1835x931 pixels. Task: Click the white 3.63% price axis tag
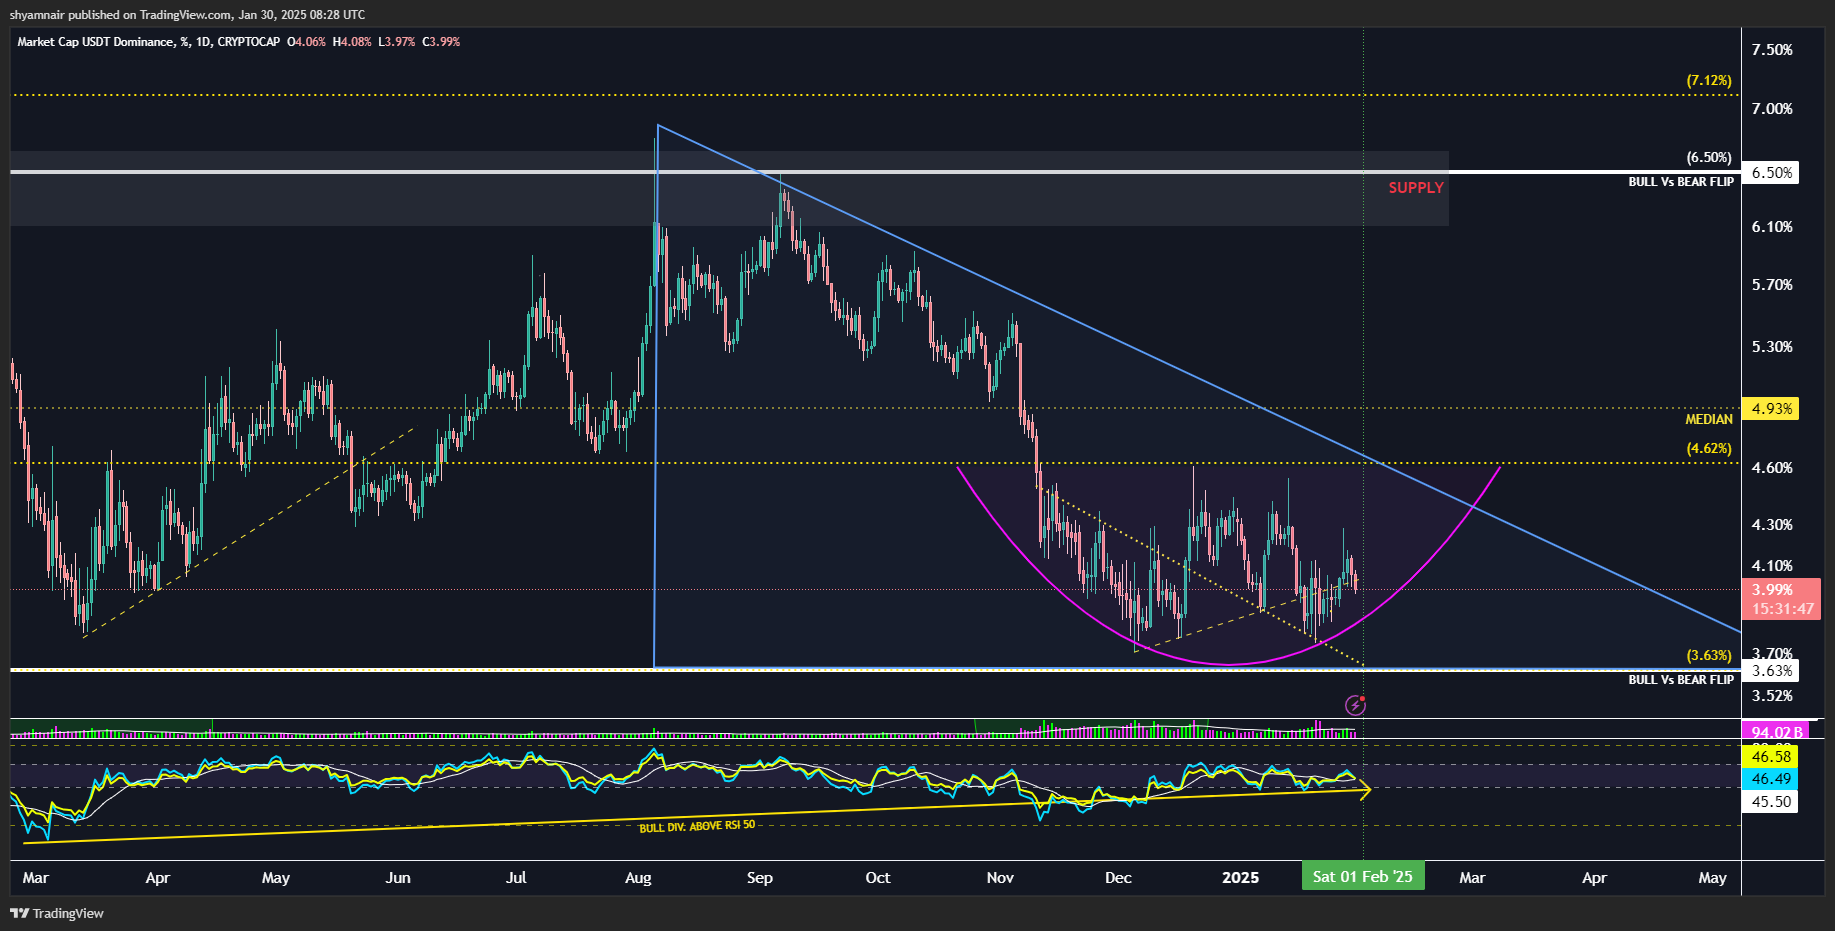1771,671
